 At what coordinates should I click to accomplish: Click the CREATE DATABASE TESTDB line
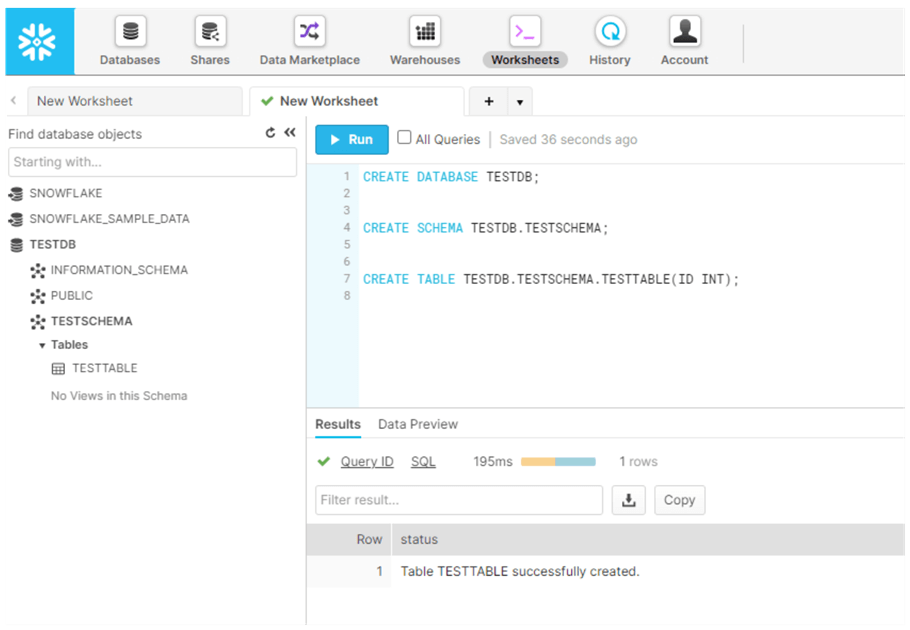(x=451, y=177)
